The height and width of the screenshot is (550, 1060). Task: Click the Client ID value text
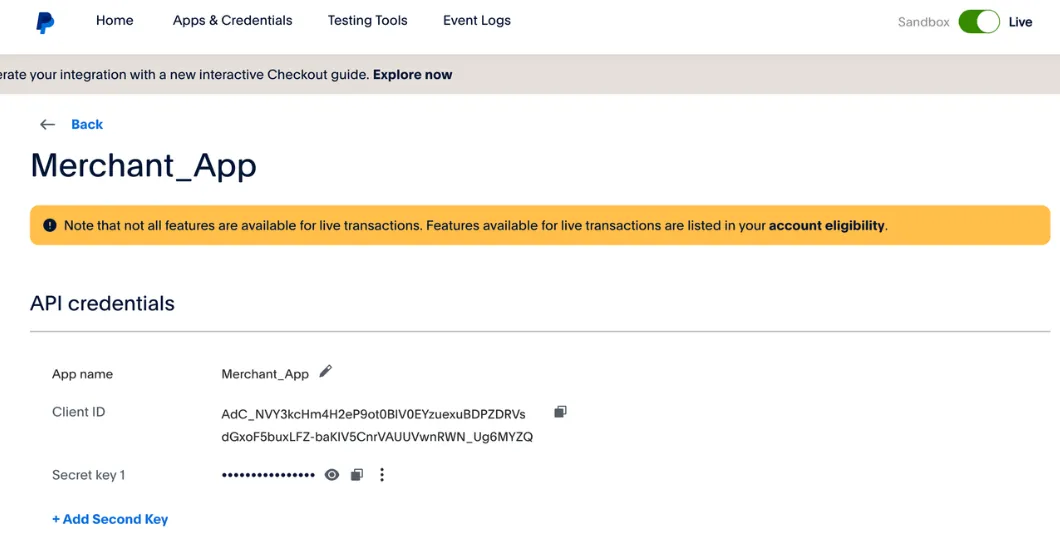(377, 425)
